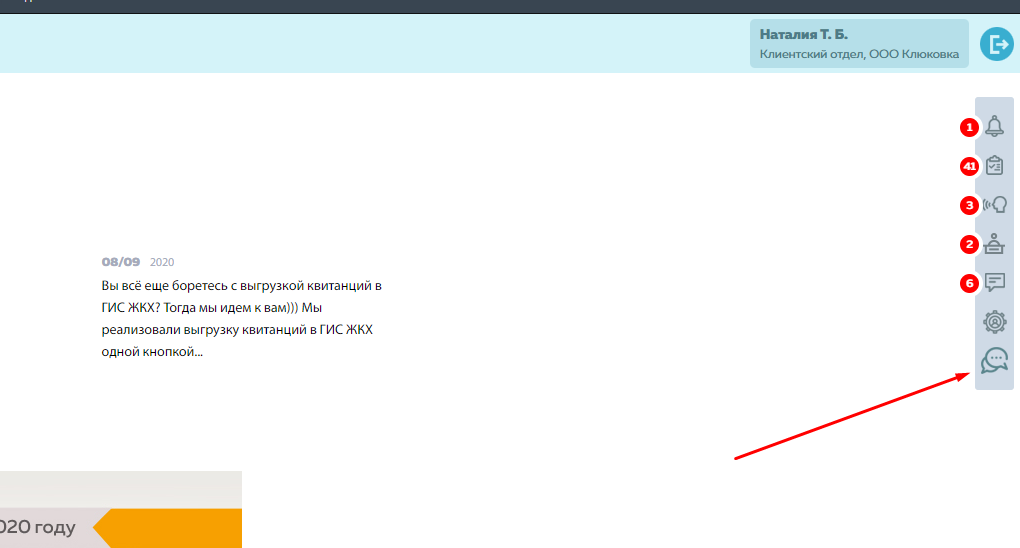
Task: Open the Наталия Т. Б. user profile block
Action: click(859, 44)
